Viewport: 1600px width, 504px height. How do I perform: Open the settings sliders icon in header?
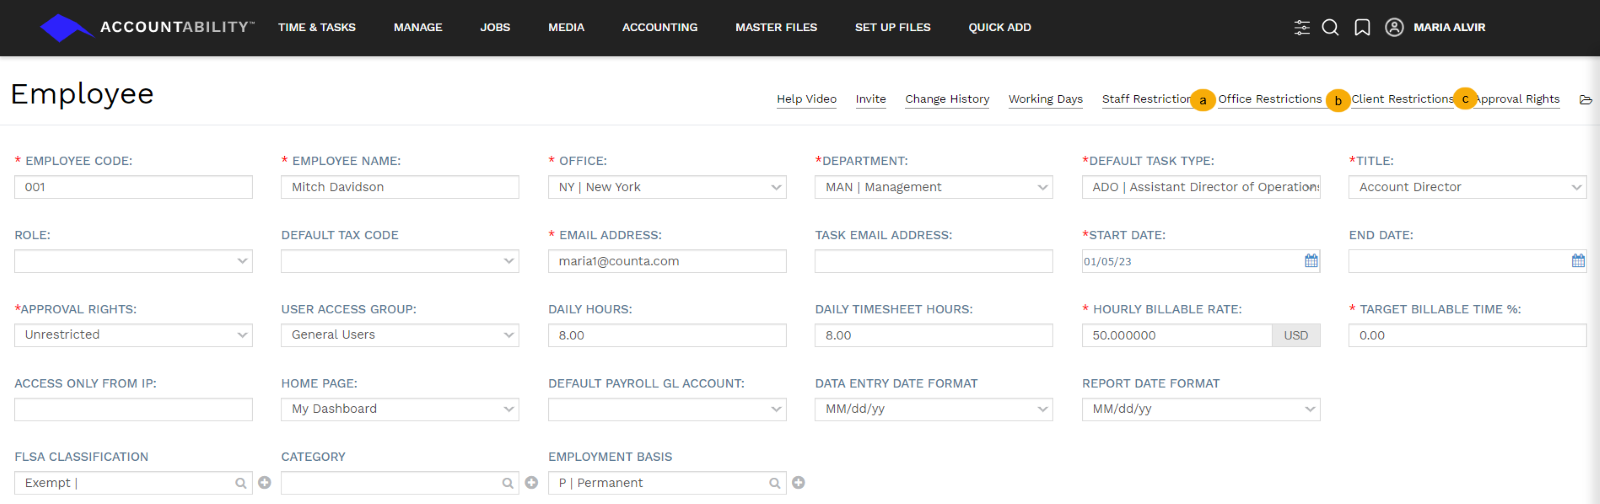[1301, 28]
